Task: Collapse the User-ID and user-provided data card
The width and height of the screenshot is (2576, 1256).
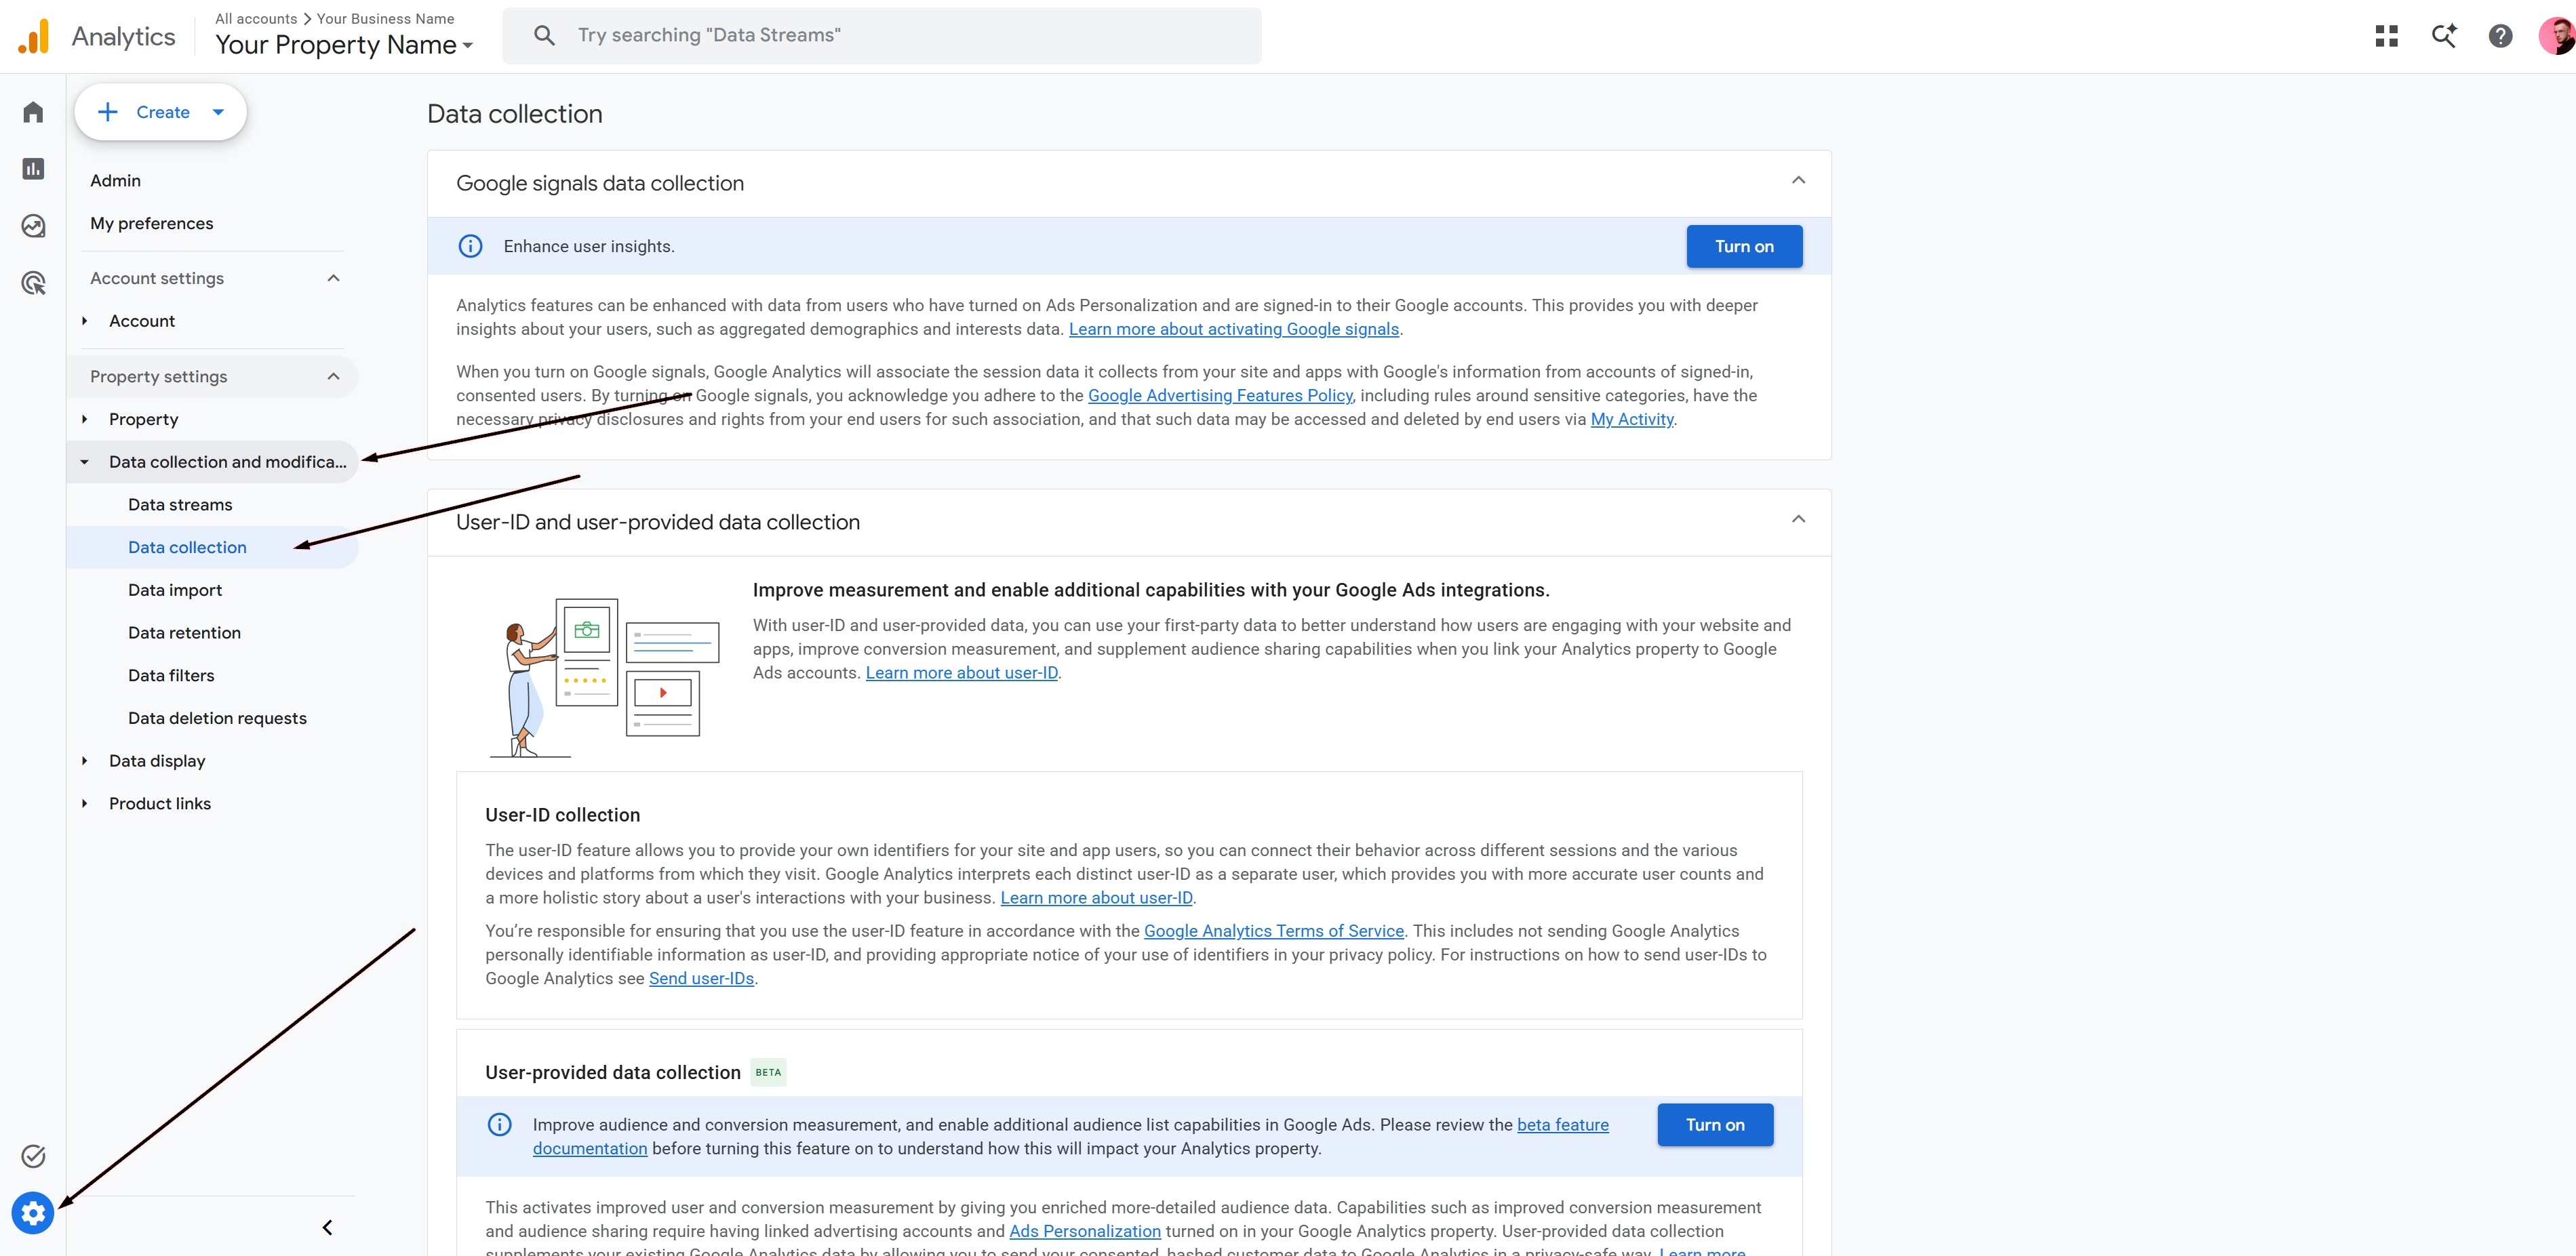Action: 1798,519
